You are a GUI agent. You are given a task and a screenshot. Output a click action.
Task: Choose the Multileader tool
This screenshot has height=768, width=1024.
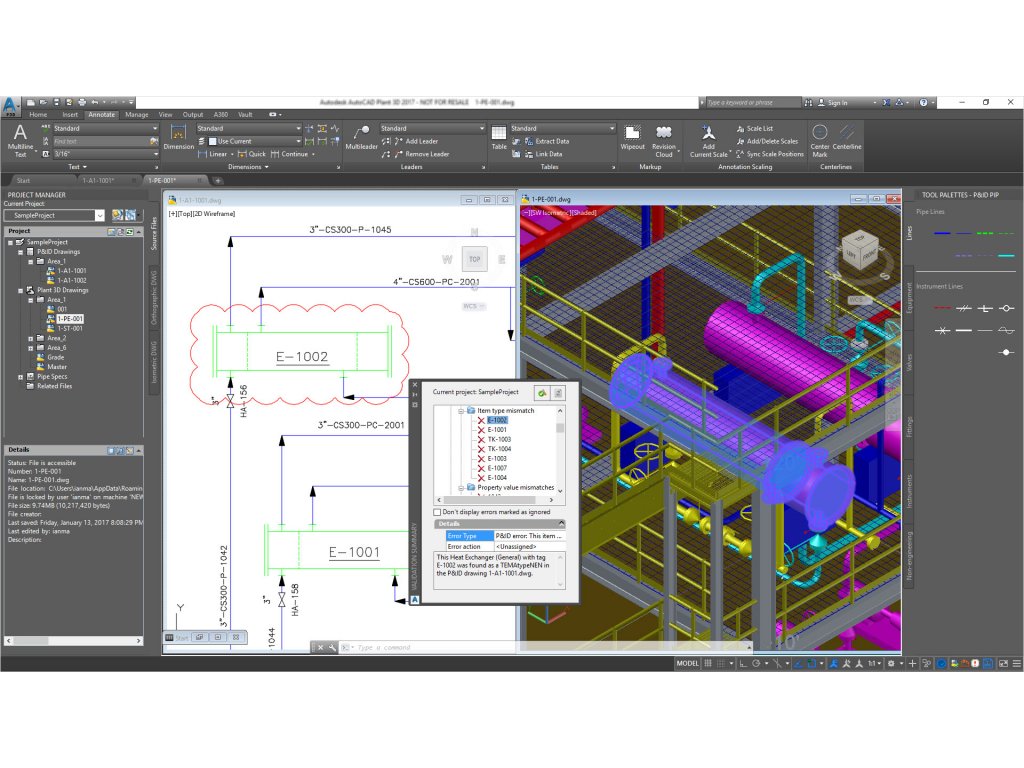tap(361, 137)
